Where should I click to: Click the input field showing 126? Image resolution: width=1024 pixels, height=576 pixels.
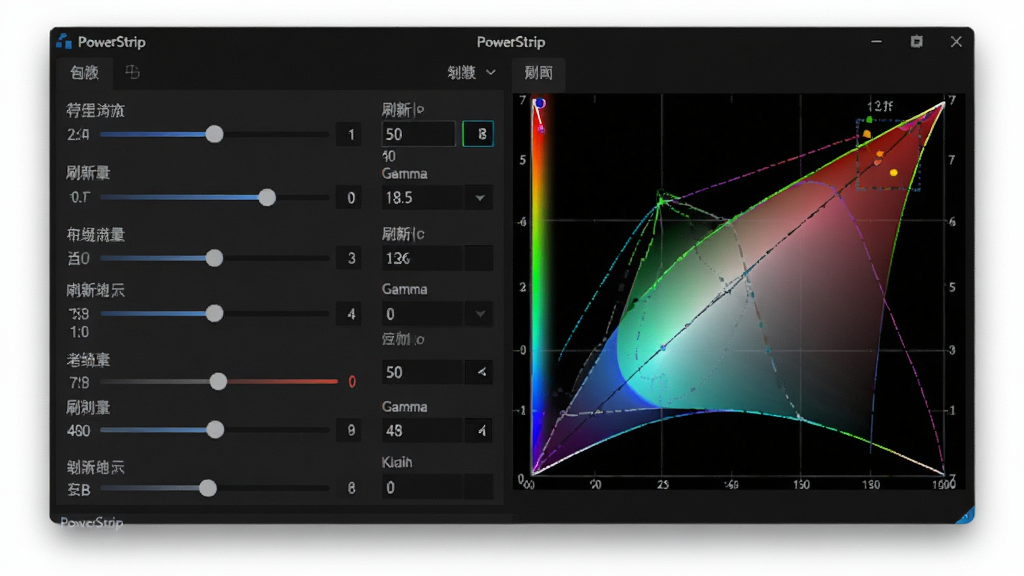click(x=422, y=259)
